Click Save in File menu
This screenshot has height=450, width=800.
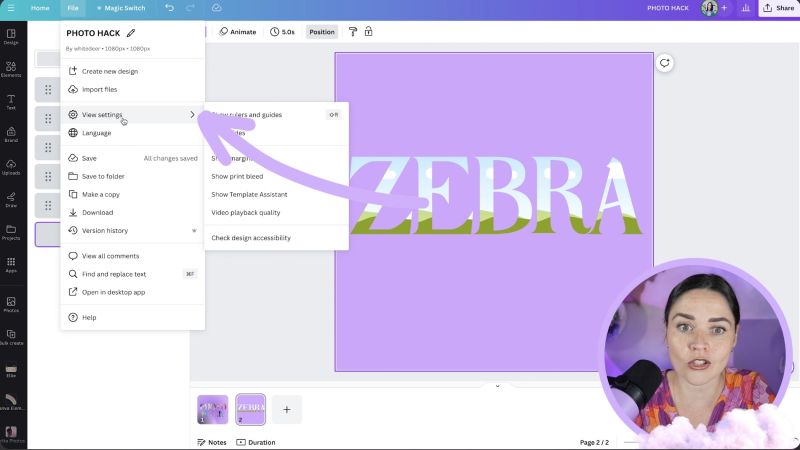(x=133, y=158)
